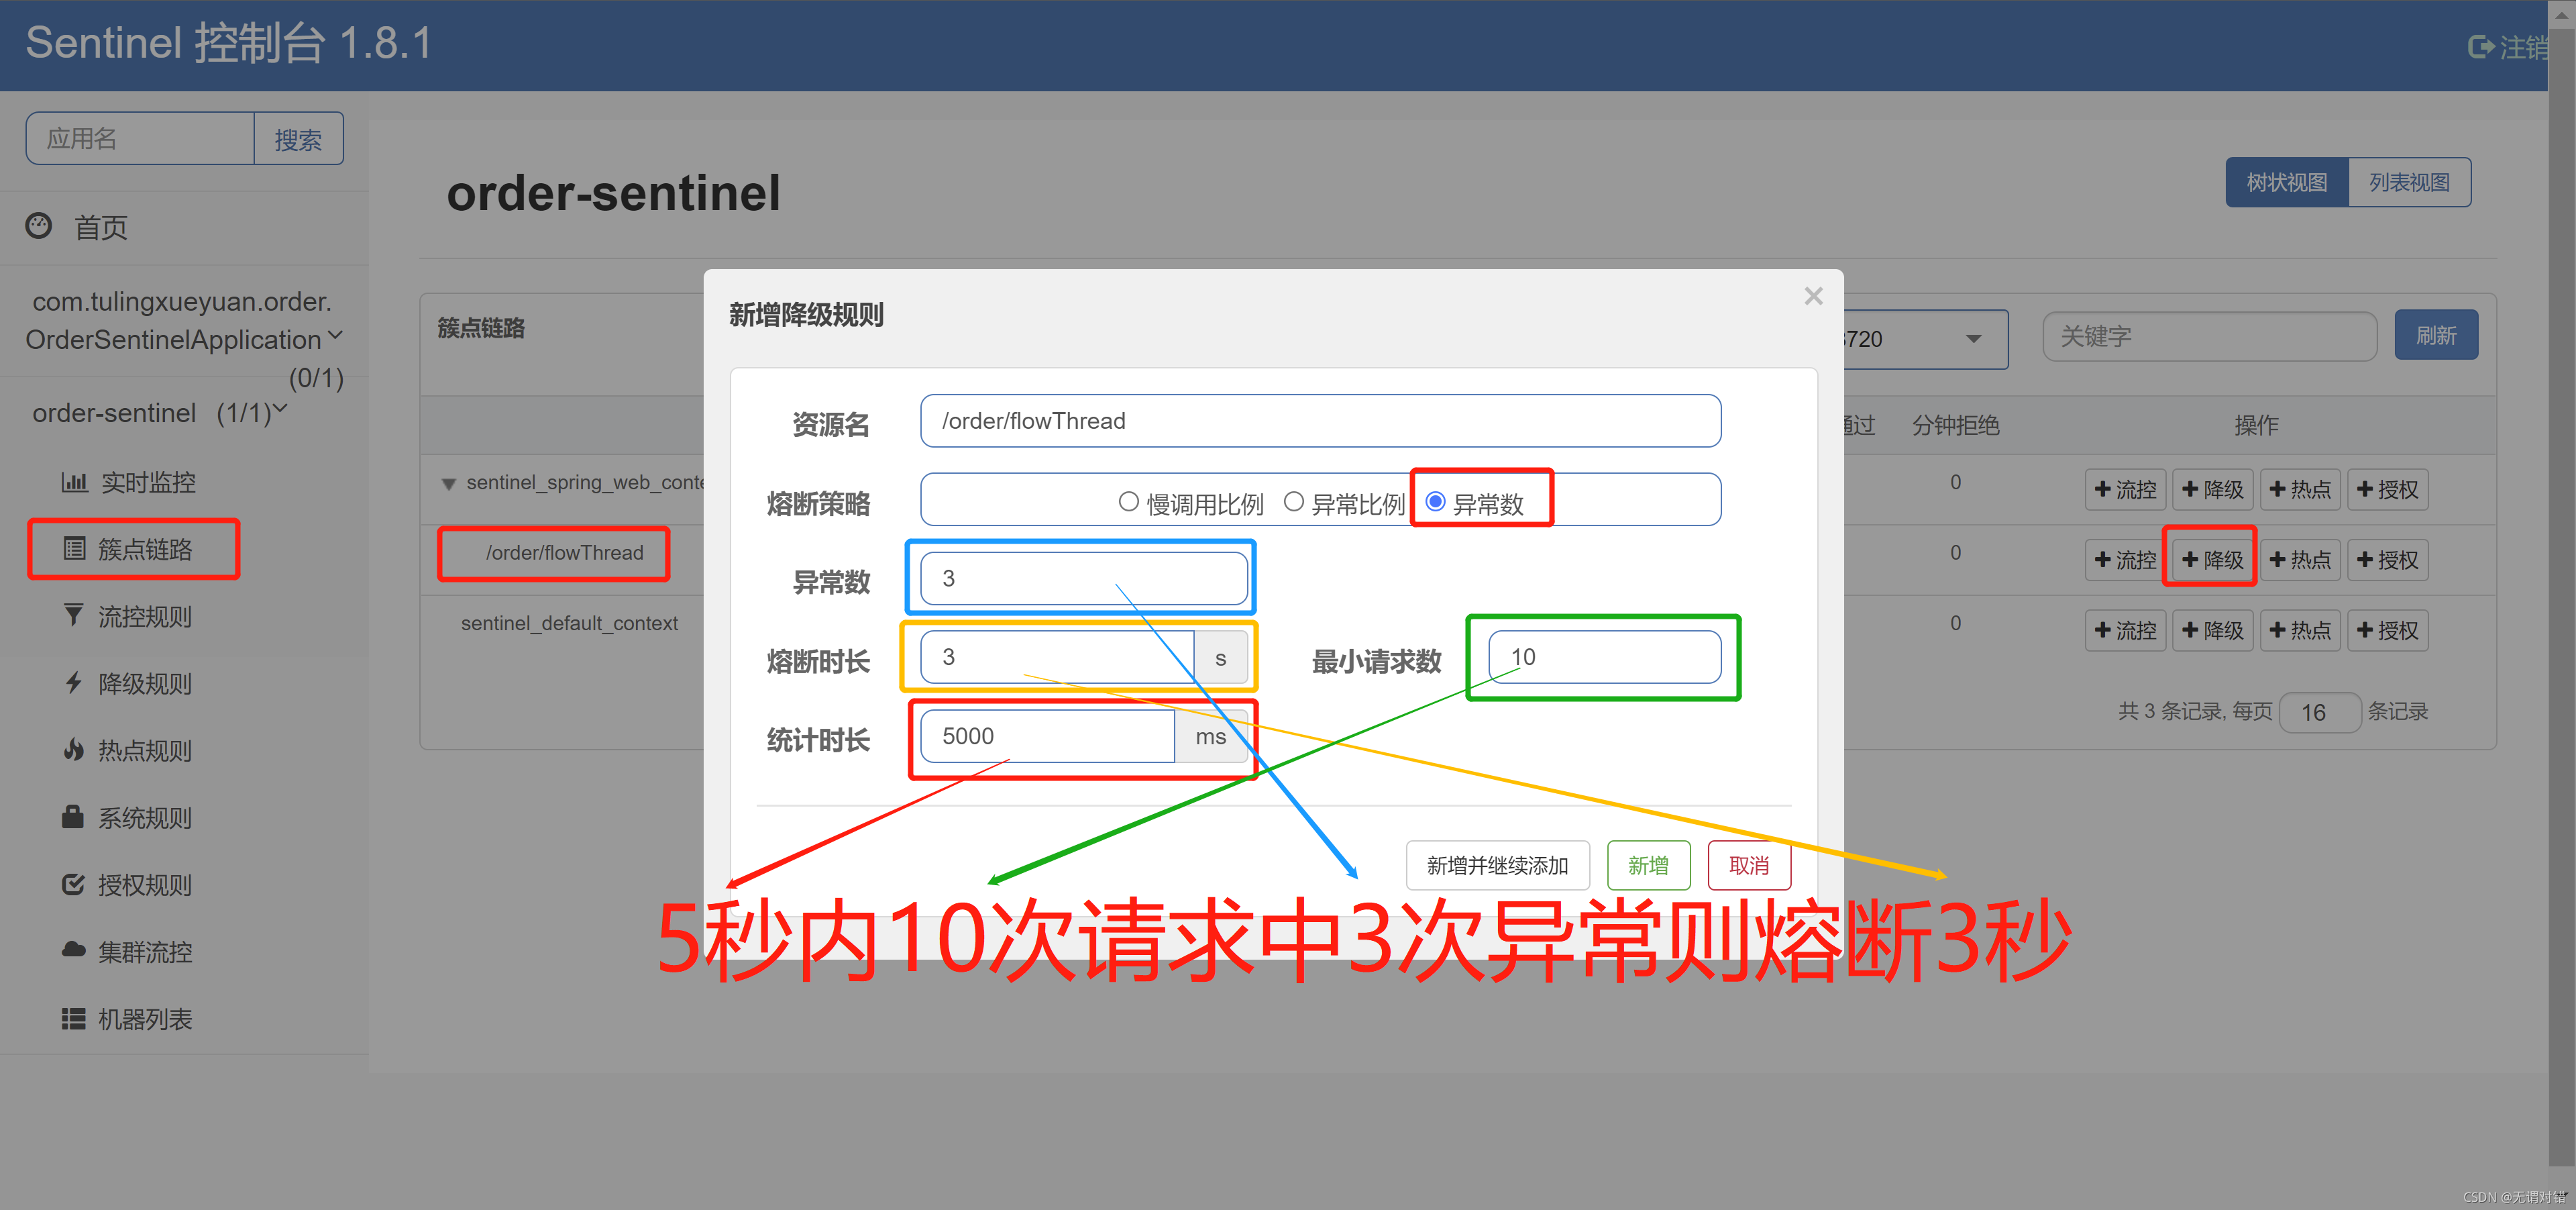Open 热点规则 flame icon in sidebar
Screen dimensions: 2576x1210
pyautogui.click(x=73, y=750)
